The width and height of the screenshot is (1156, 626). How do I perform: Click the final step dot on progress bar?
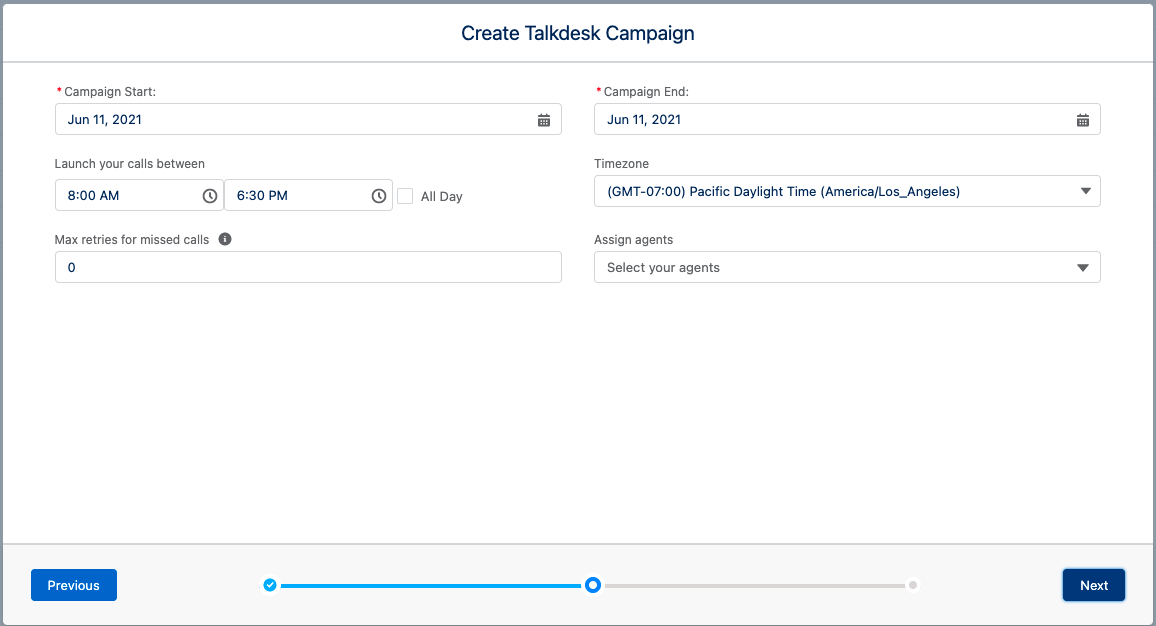(x=912, y=585)
